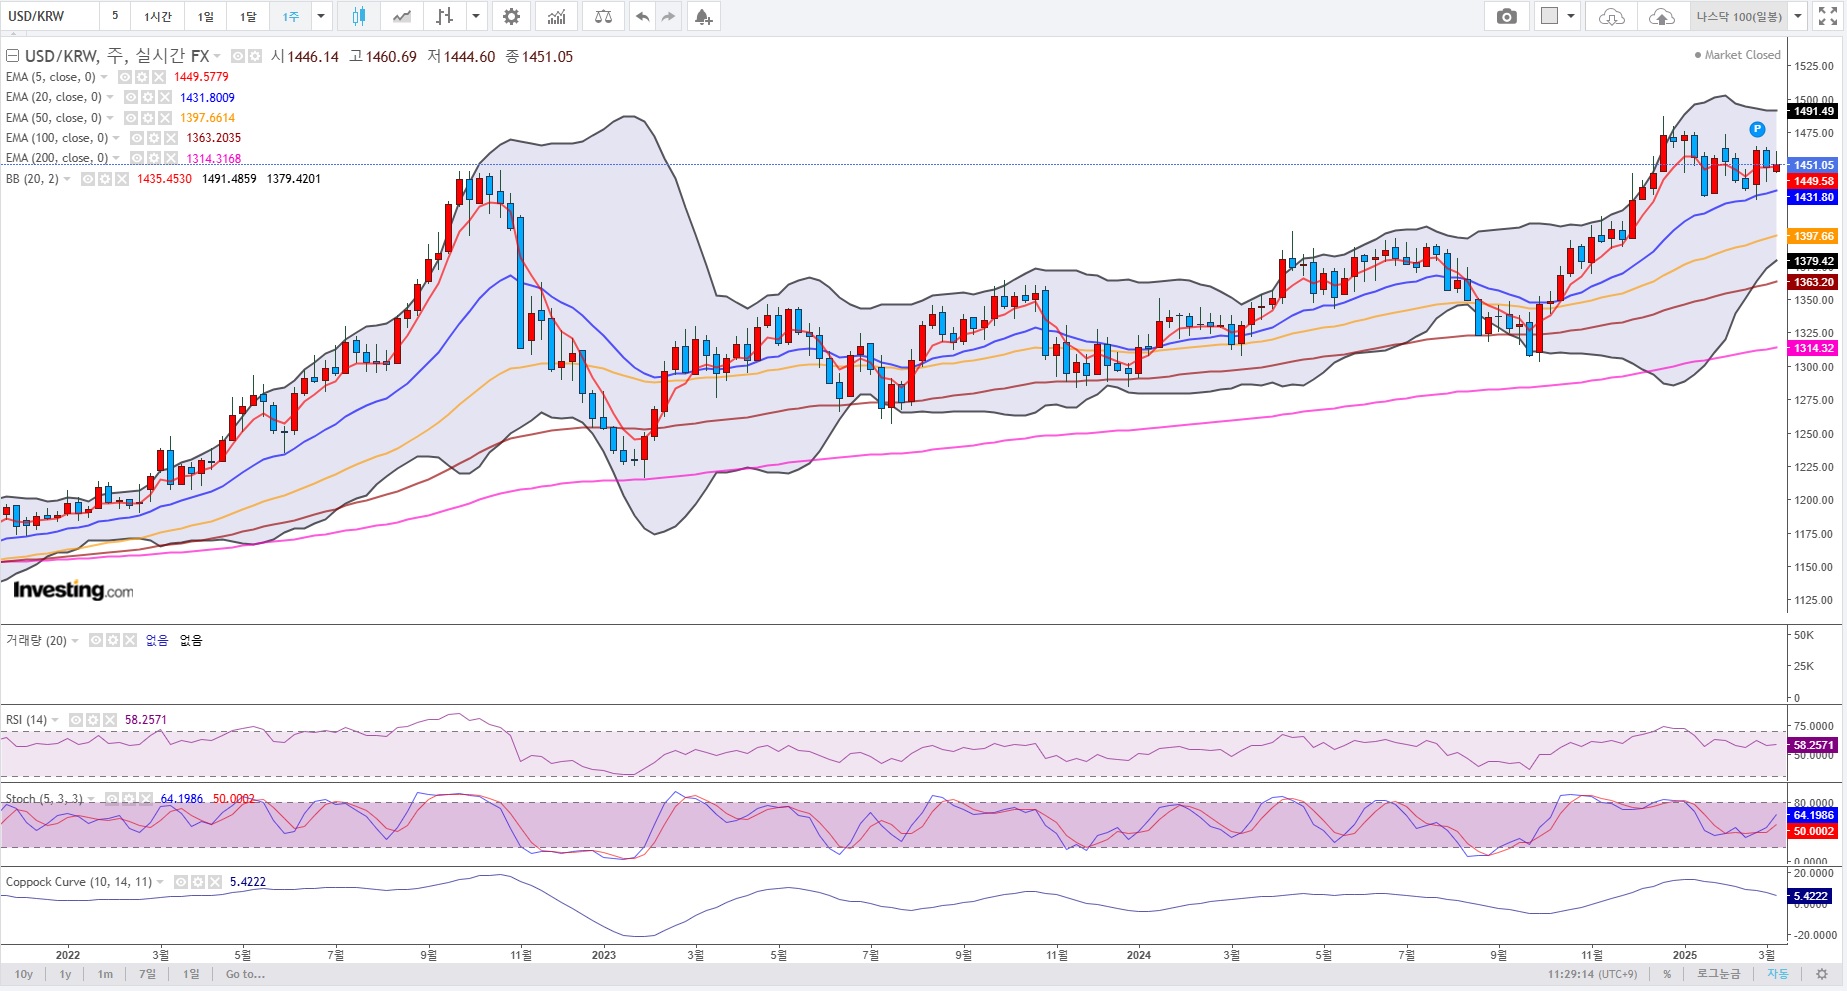Click the USD/KRW symbol input field
Image resolution: width=1847 pixels, height=991 pixels.
point(50,16)
